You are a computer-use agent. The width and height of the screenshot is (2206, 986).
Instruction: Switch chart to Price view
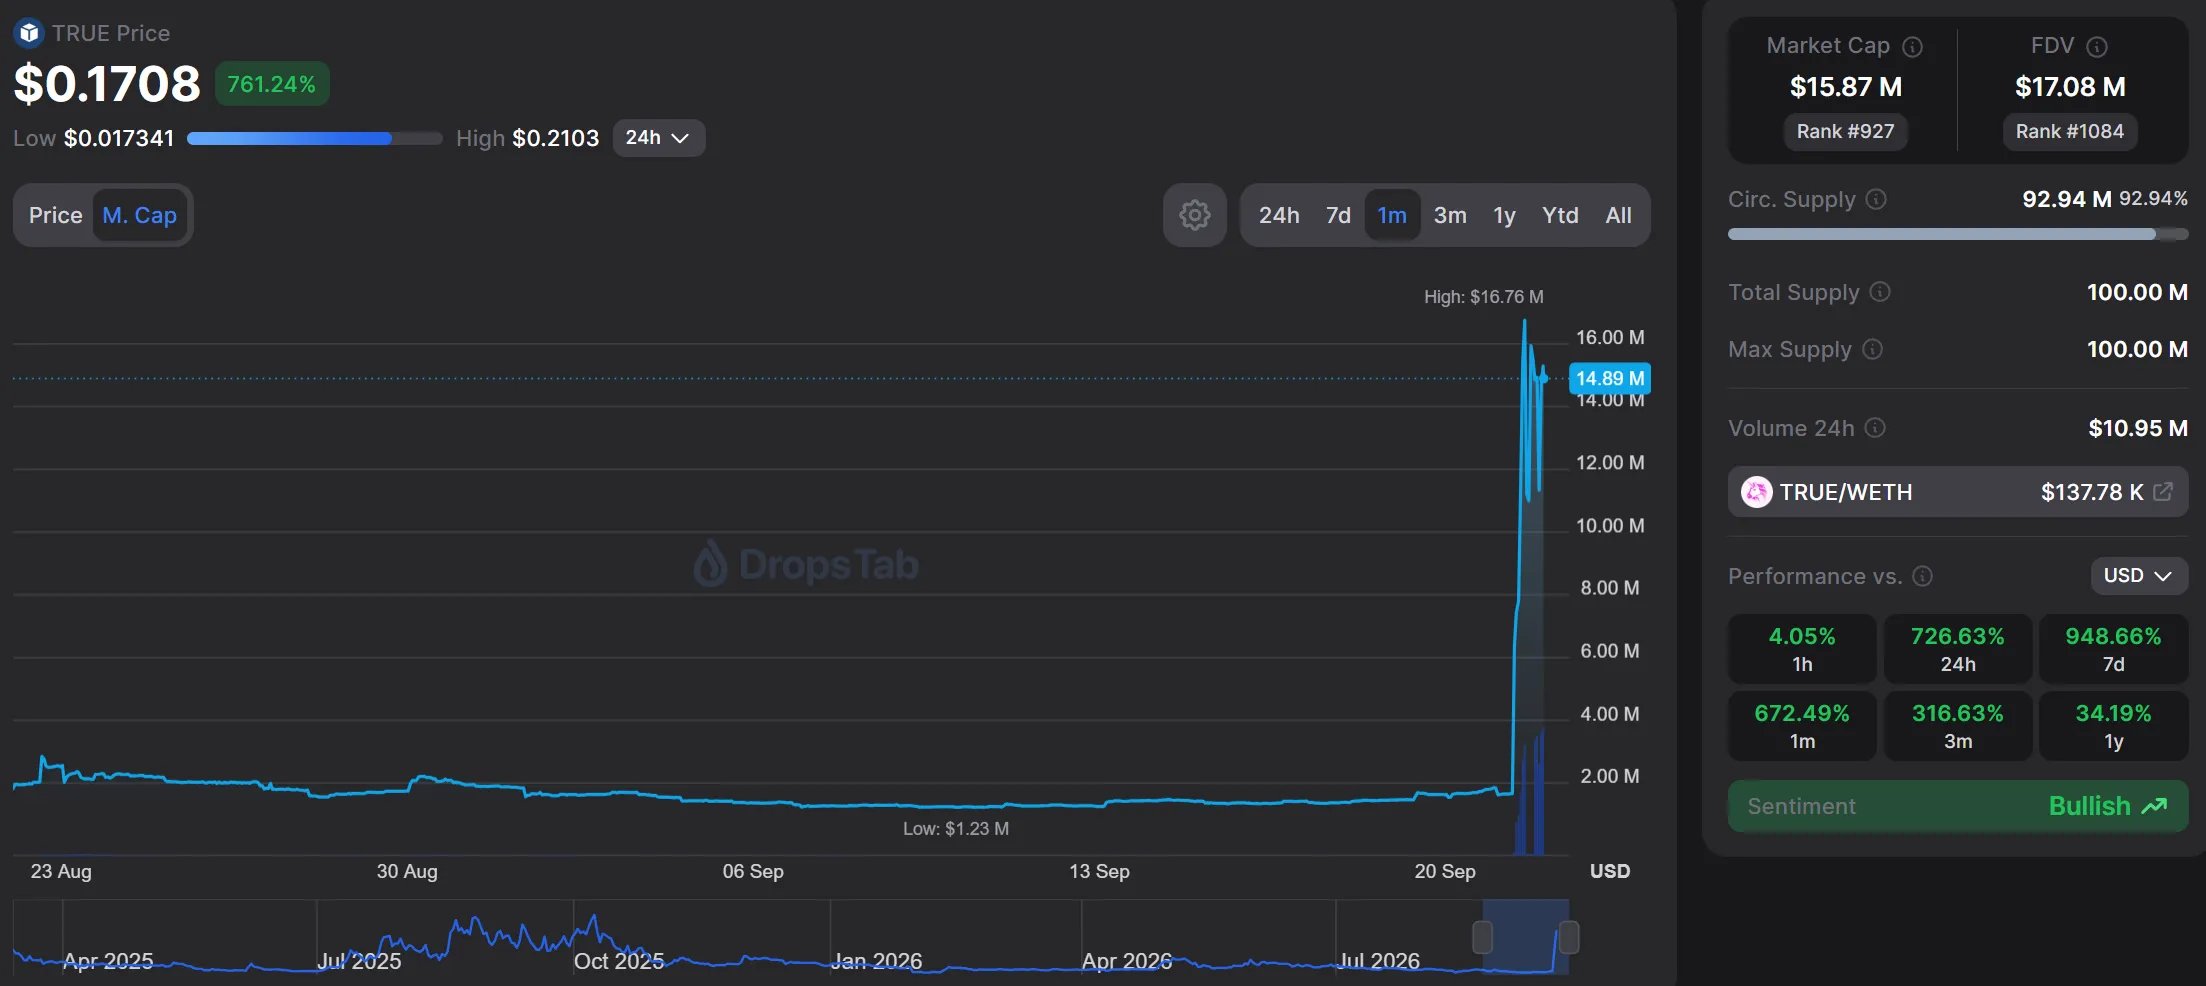[56, 215]
